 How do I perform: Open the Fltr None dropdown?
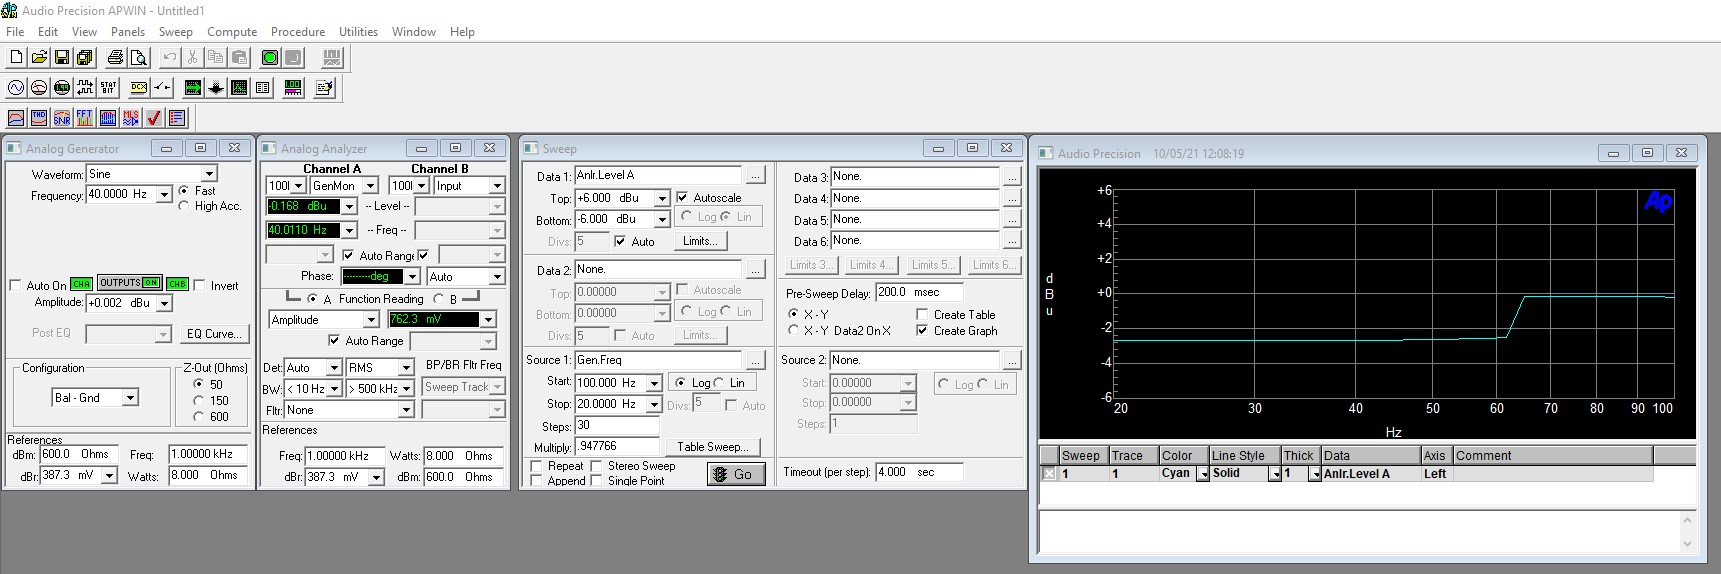coord(406,410)
